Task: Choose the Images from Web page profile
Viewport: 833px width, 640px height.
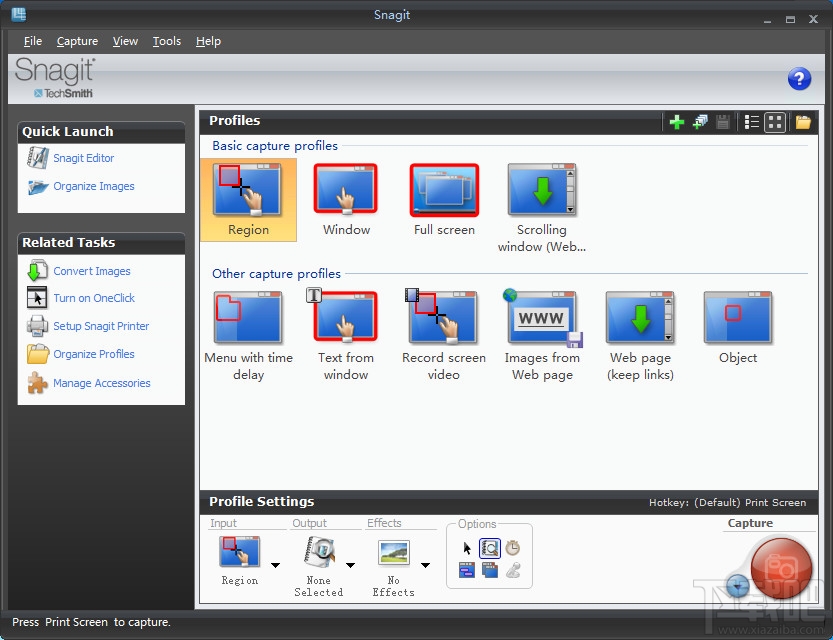Action: click(542, 336)
